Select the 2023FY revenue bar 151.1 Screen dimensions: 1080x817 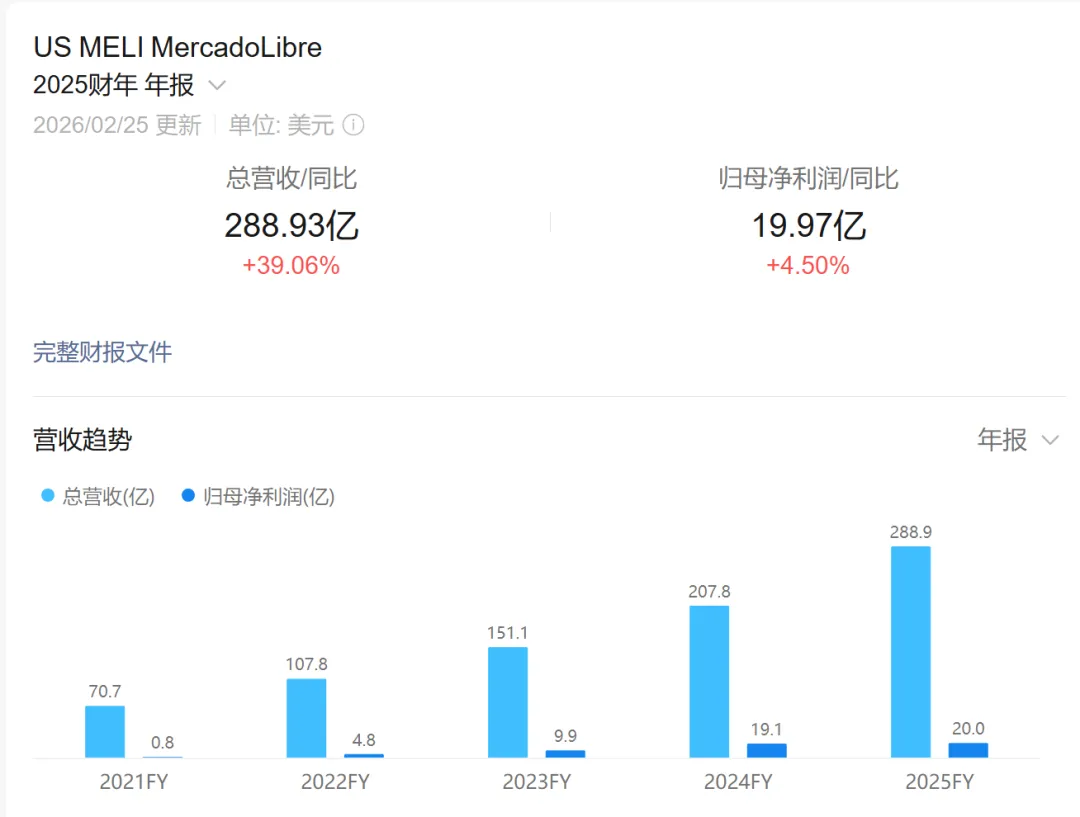pos(507,702)
